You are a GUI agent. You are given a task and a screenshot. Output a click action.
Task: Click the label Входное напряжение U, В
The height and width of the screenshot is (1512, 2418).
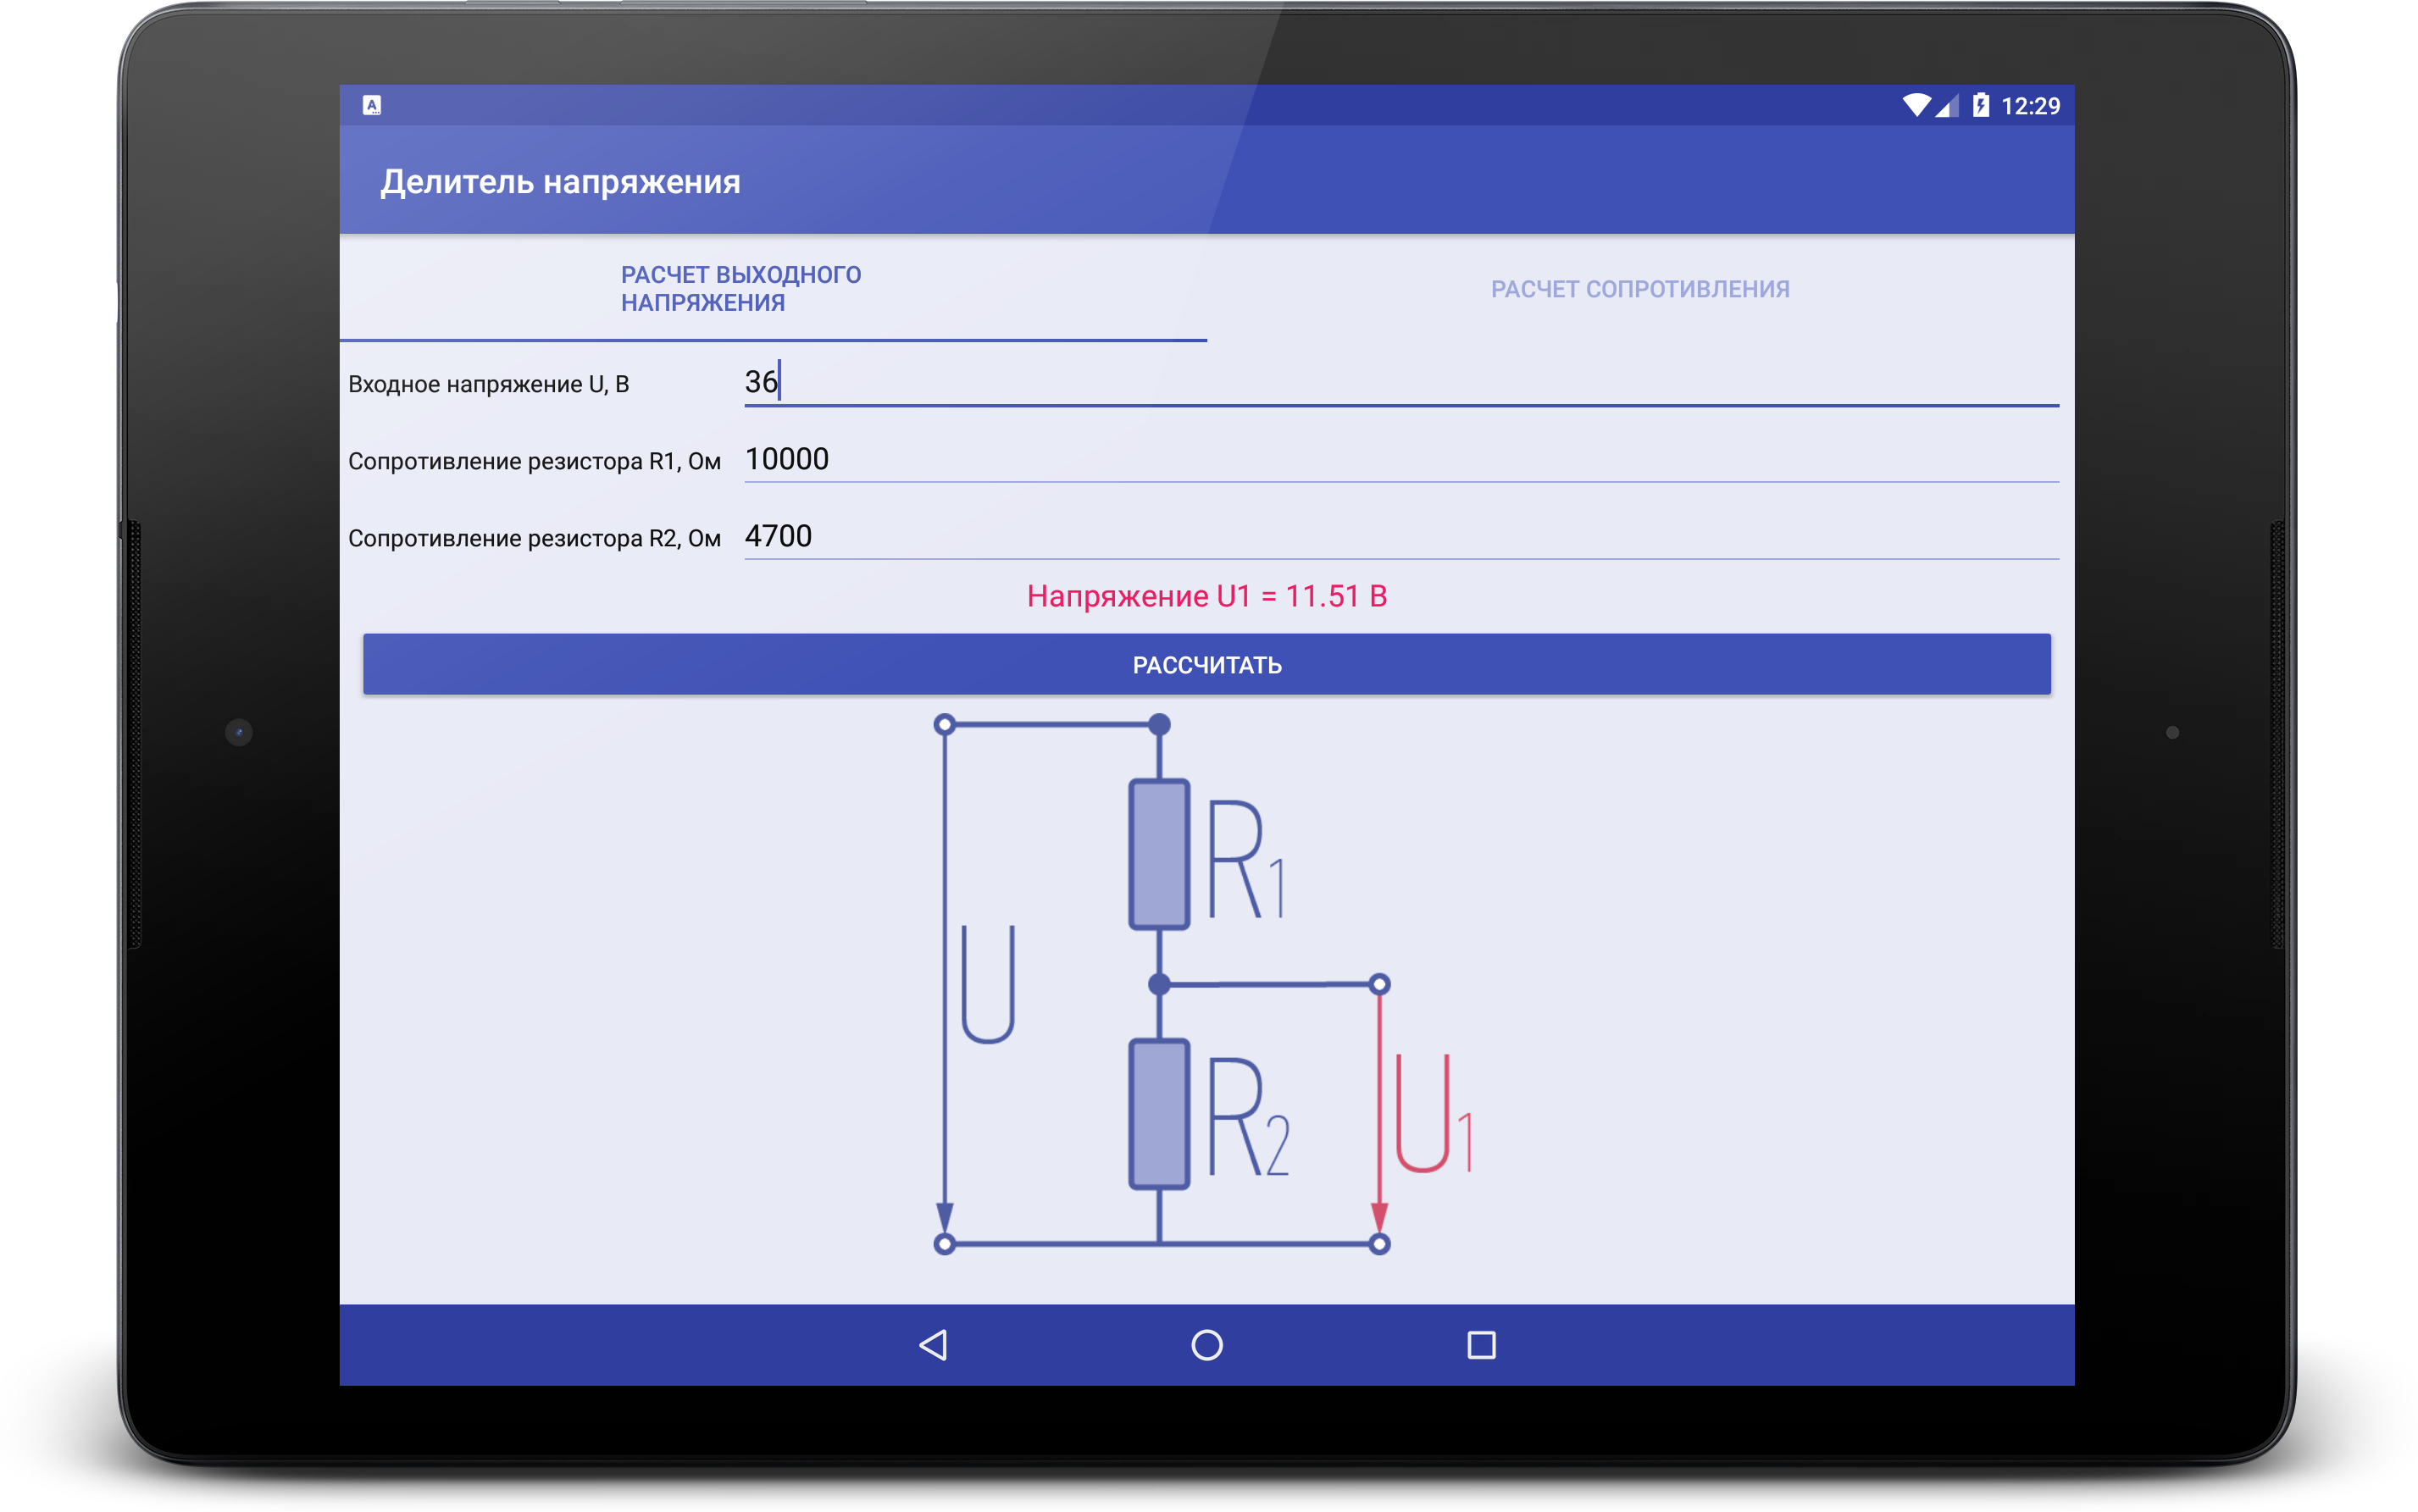point(488,385)
